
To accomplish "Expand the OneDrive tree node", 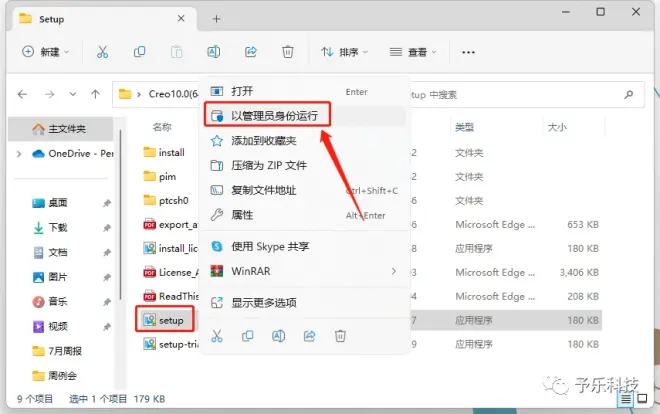I will point(19,154).
